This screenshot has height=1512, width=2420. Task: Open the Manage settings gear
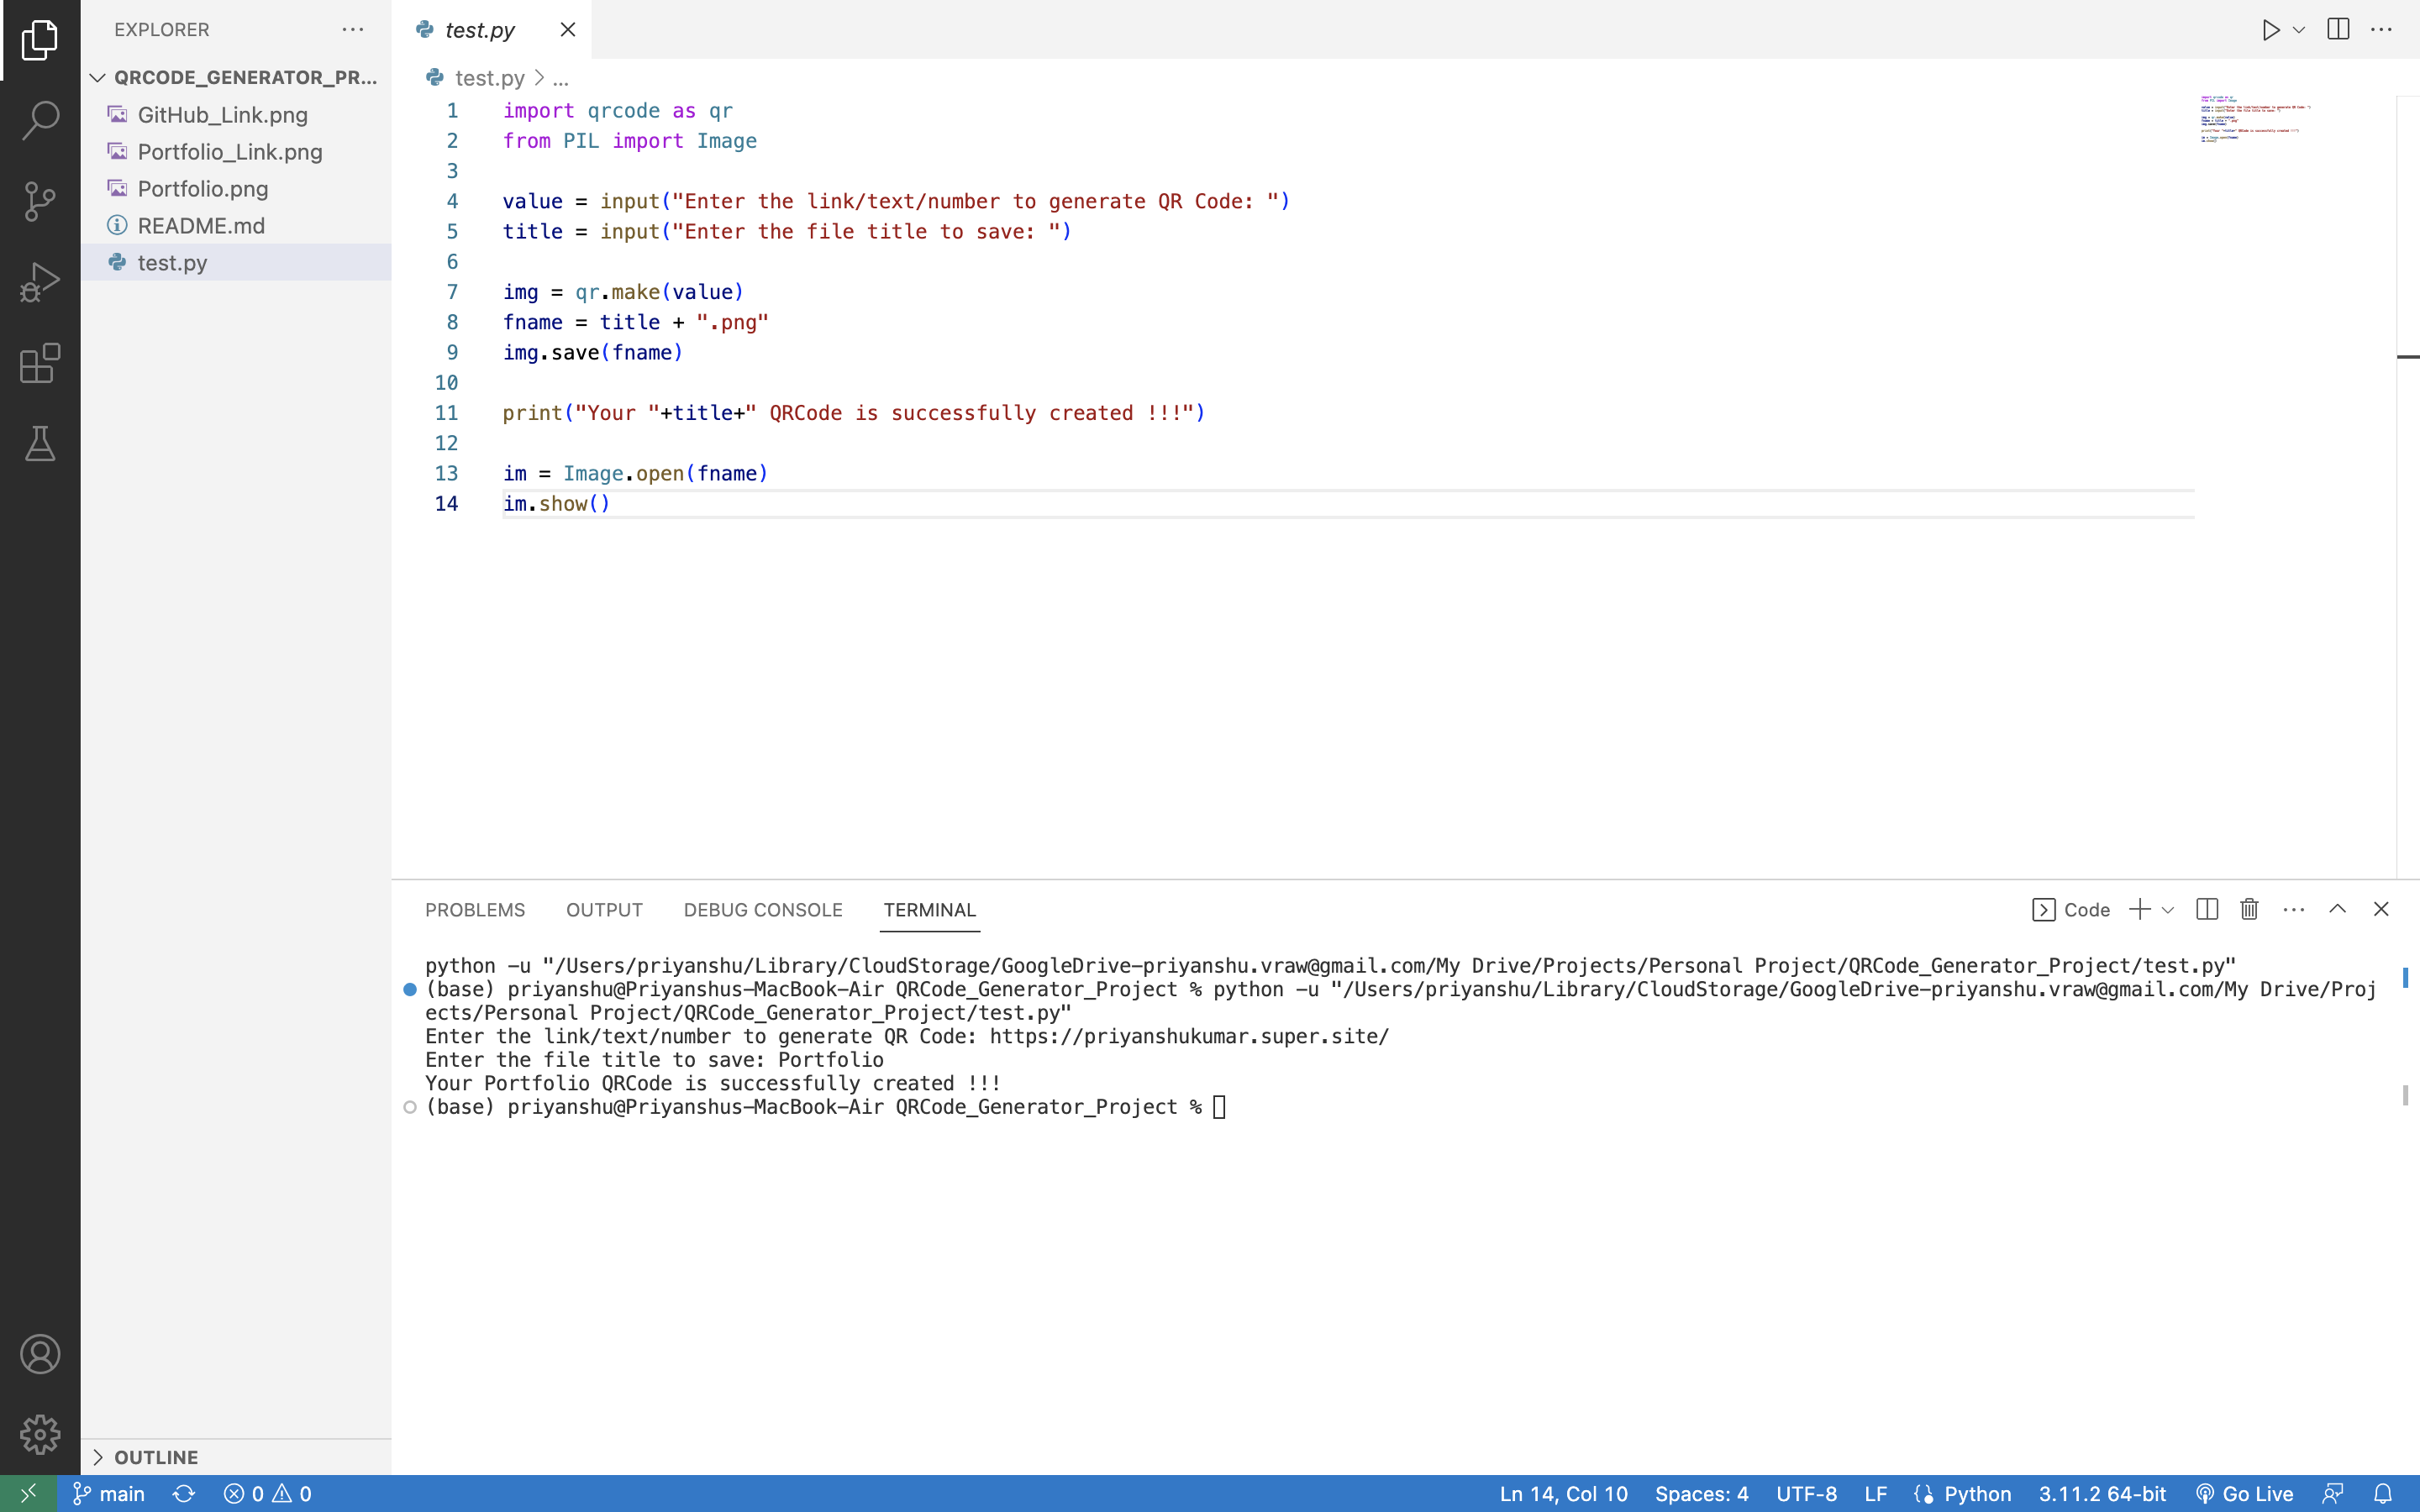40,1434
